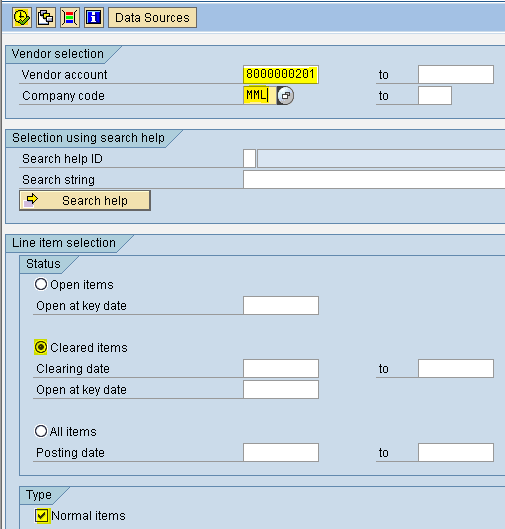
Task: Select the All items radio button
Action: [41, 431]
